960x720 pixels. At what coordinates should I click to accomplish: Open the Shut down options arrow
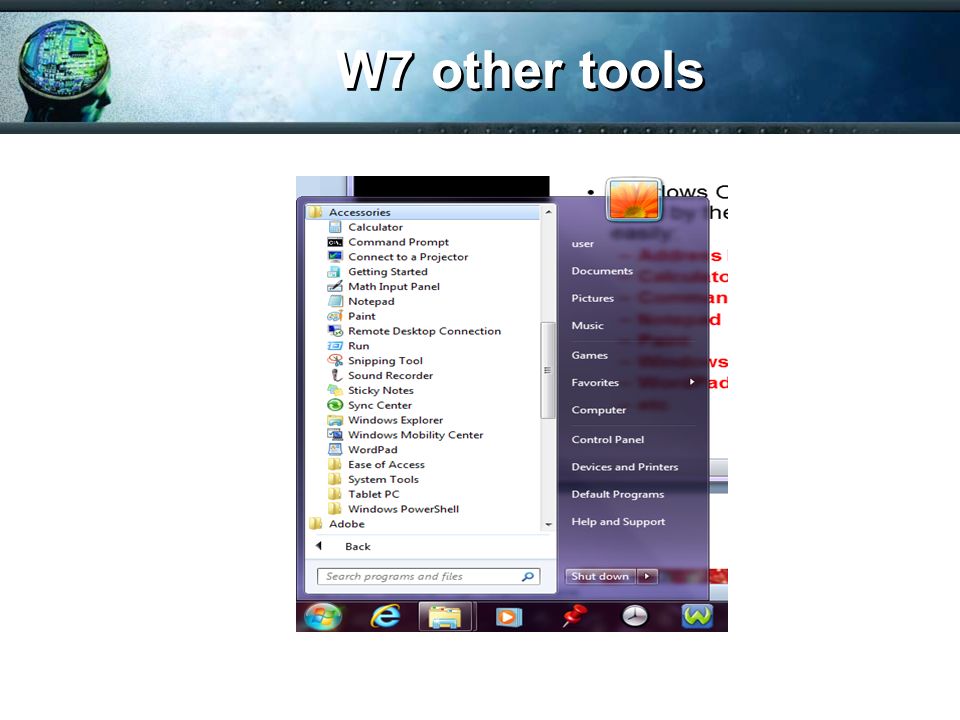(x=647, y=576)
